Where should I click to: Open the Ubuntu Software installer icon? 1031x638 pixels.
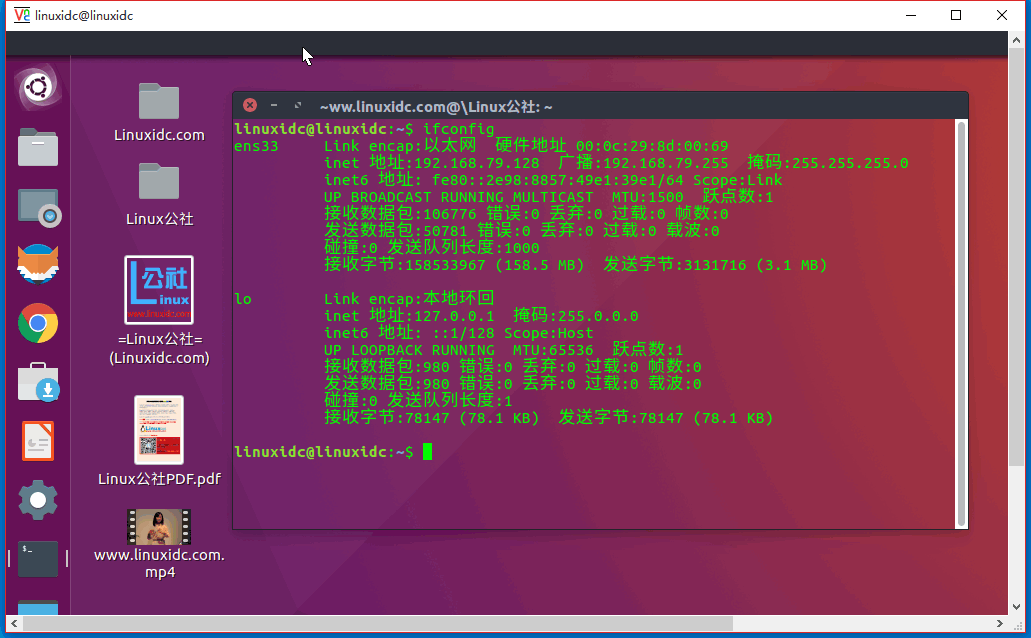[38, 382]
